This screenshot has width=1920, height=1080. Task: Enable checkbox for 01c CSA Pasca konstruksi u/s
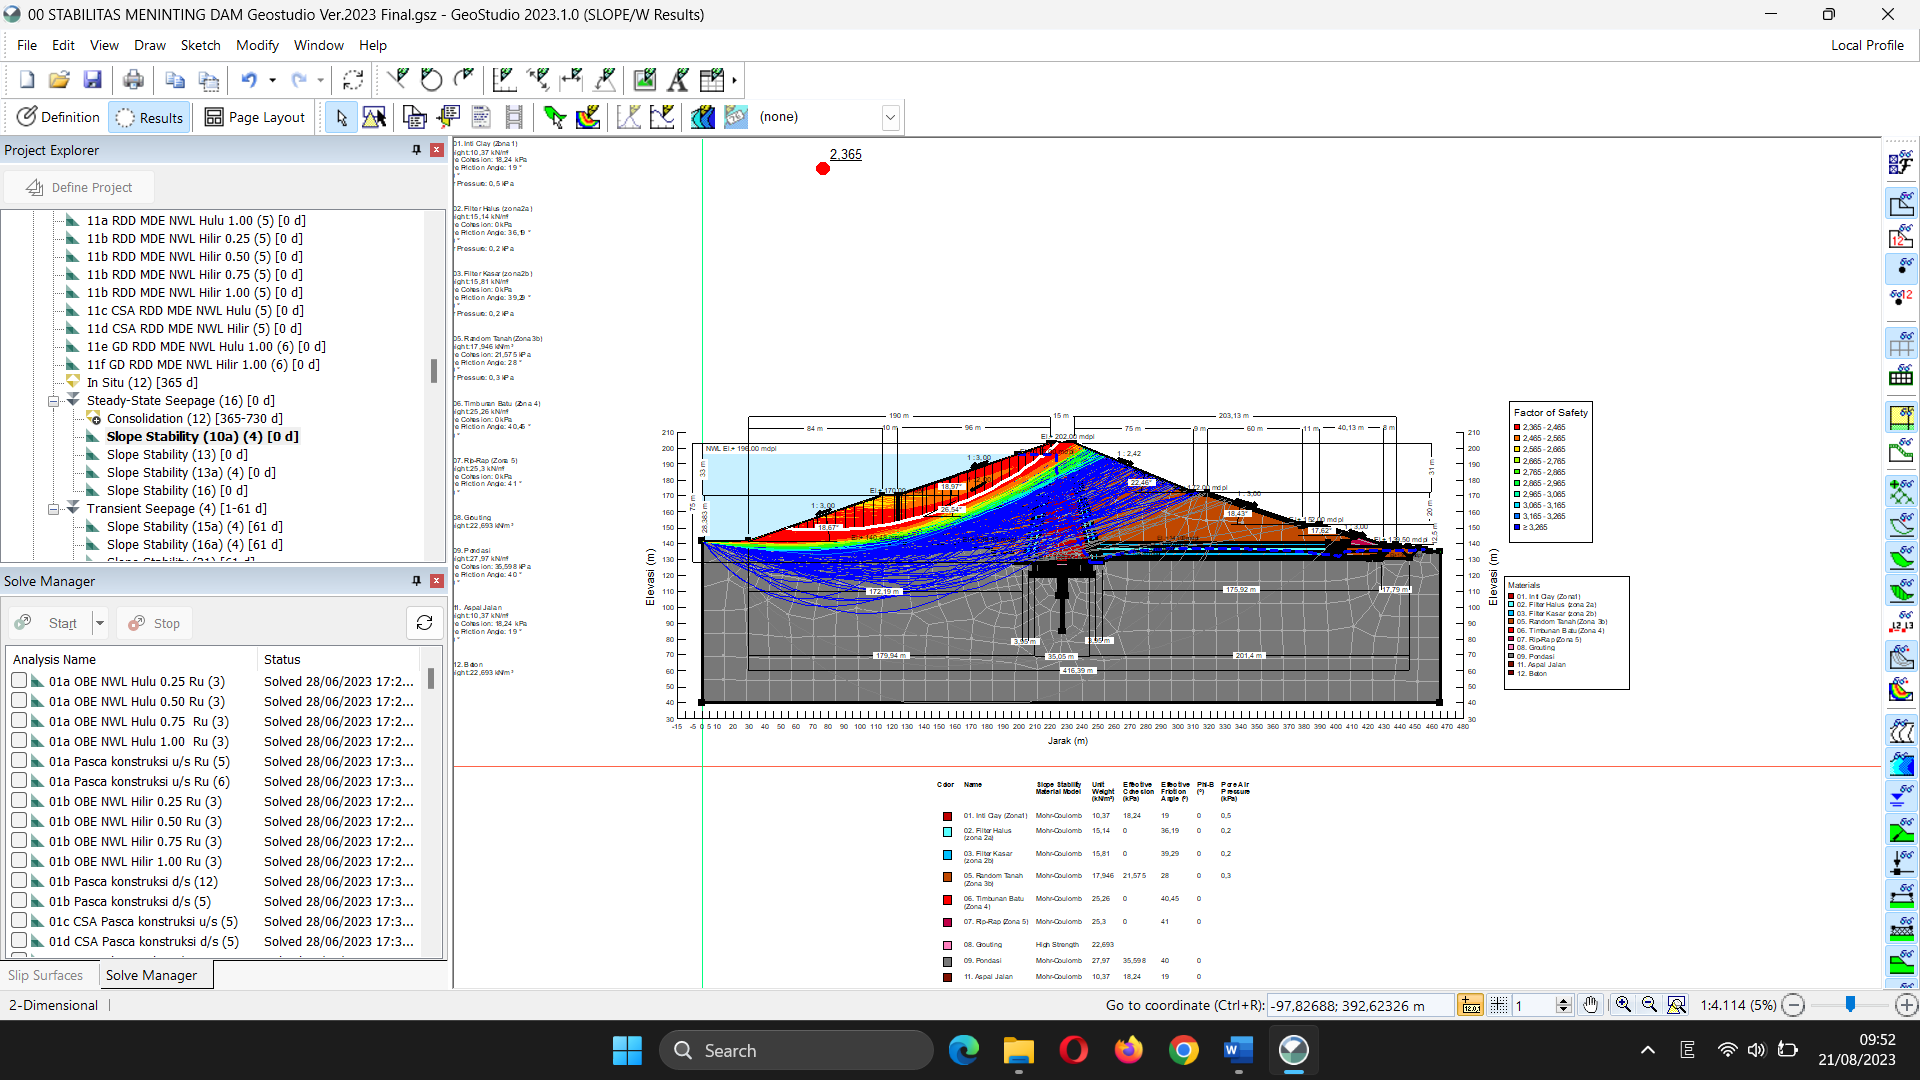click(19, 921)
